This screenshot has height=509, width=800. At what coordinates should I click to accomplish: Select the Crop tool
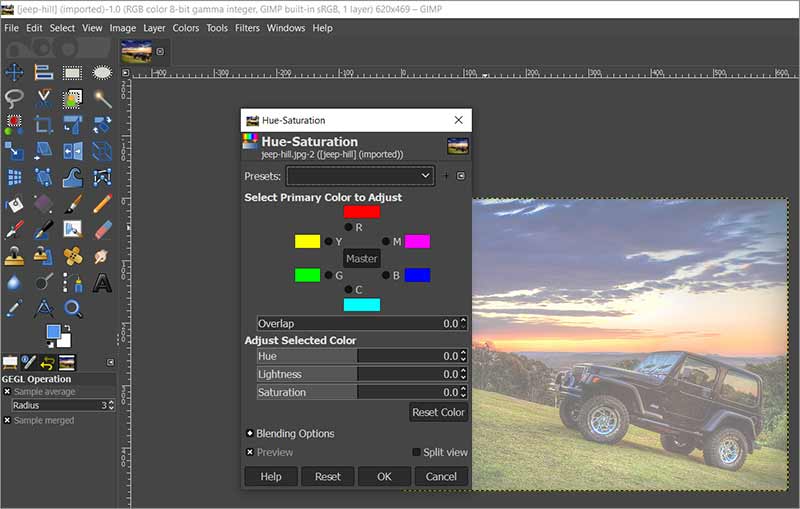(x=43, y=124)
